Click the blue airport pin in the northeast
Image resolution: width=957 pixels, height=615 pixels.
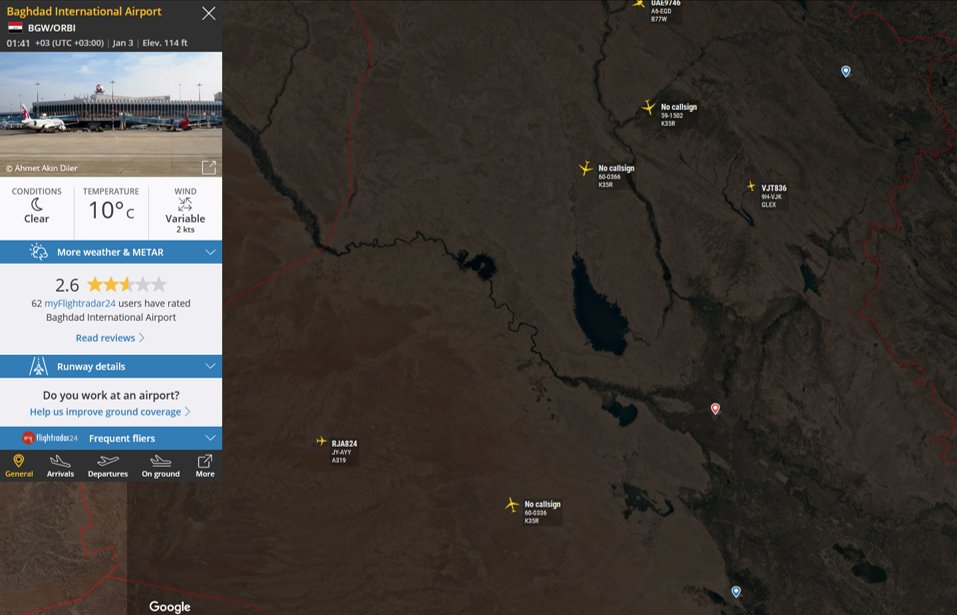(x=846, y=71)
